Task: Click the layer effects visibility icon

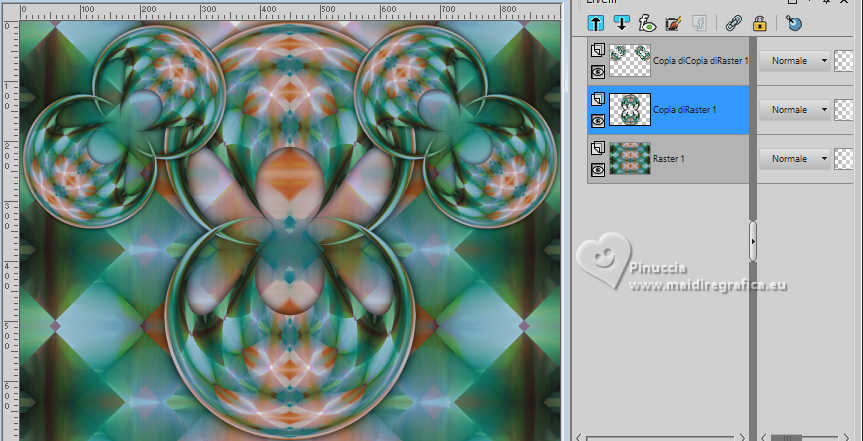Action: (648, 23)
